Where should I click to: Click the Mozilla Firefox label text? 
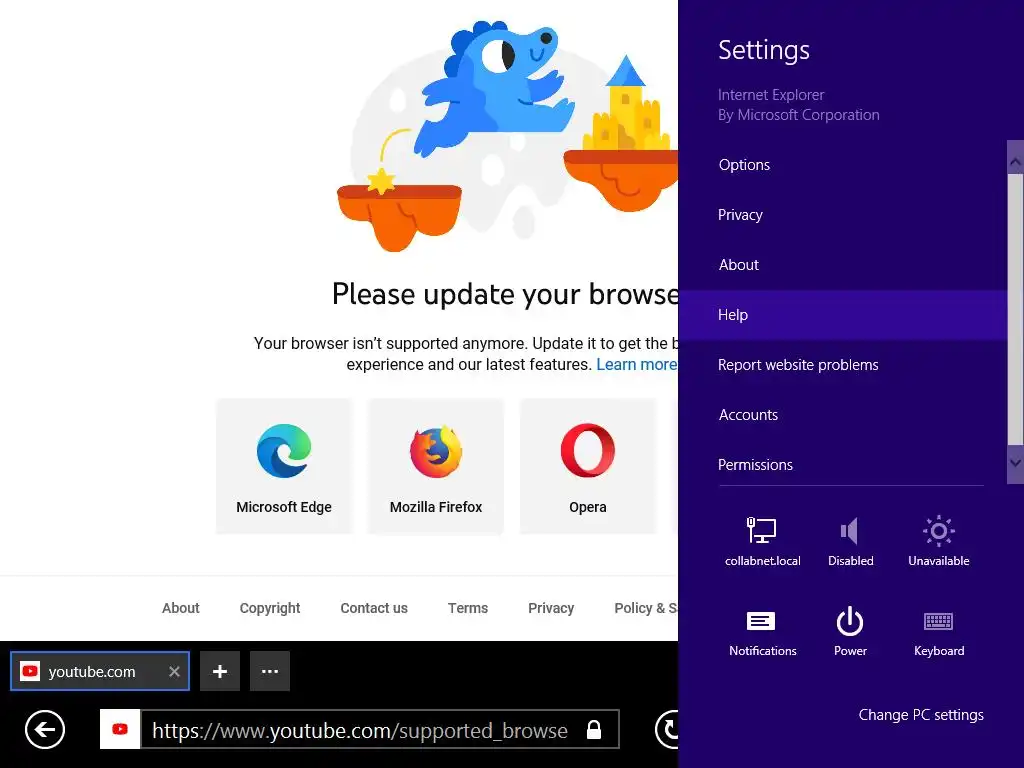436,507
